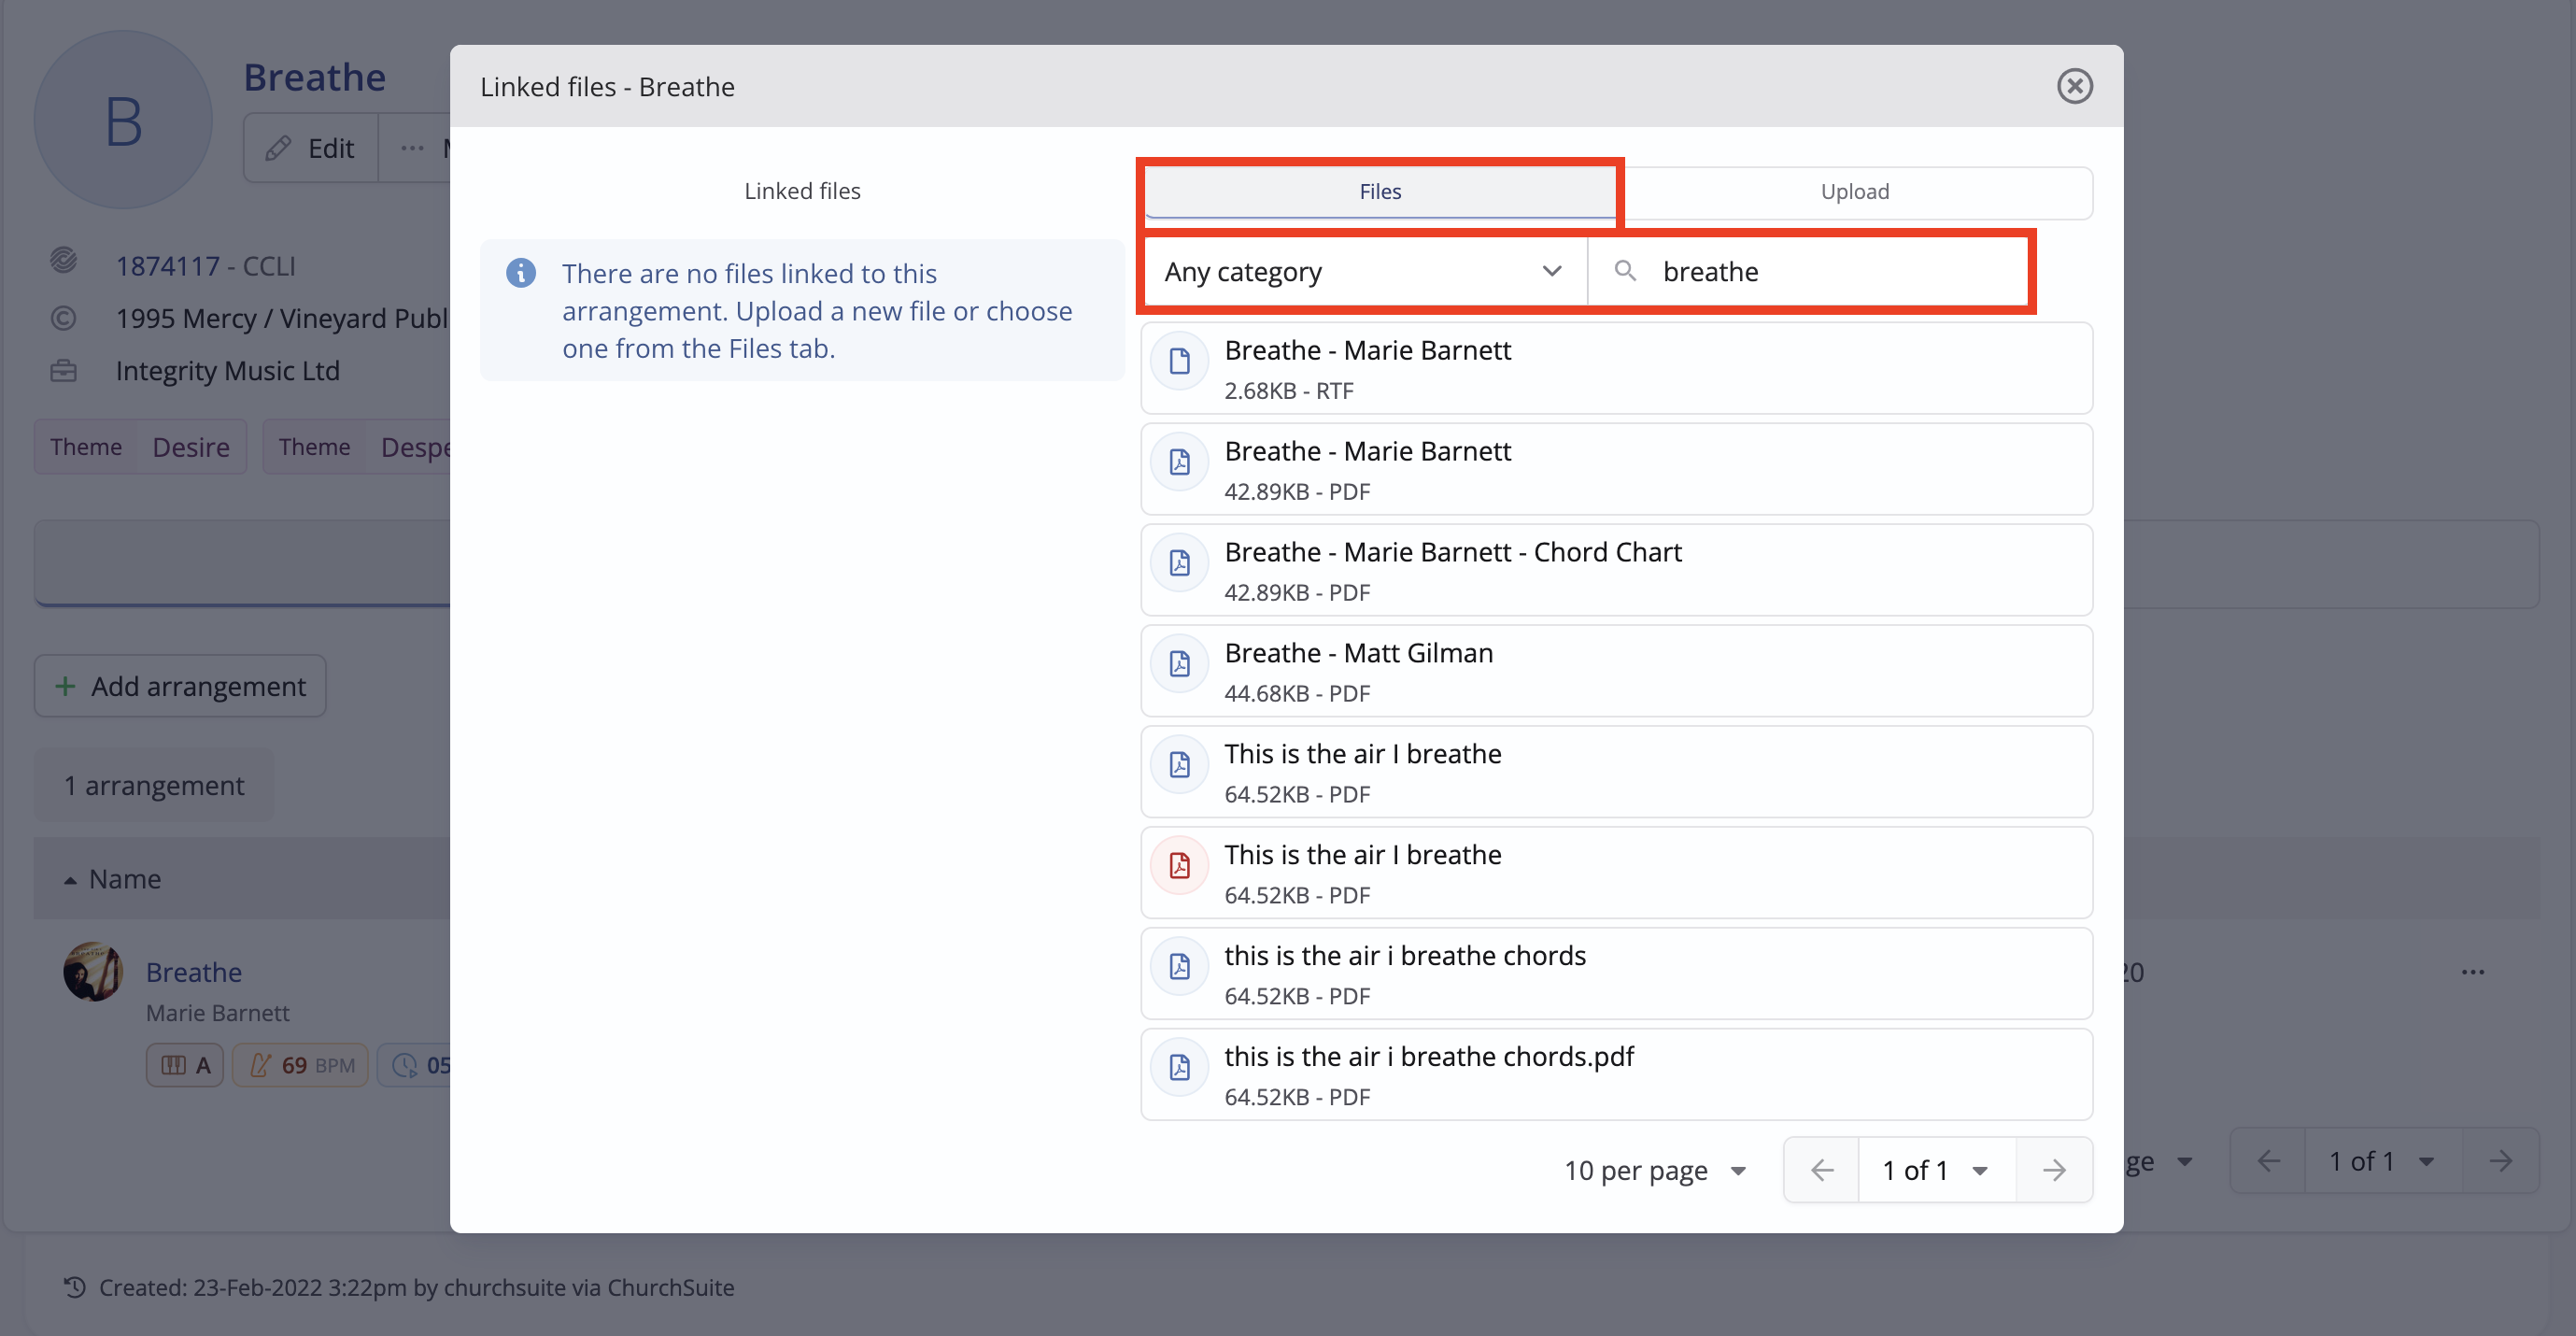Open the Breathe arrangement thumbnail
Viewport: 2576px width, 1336px height.
(92, 971)
